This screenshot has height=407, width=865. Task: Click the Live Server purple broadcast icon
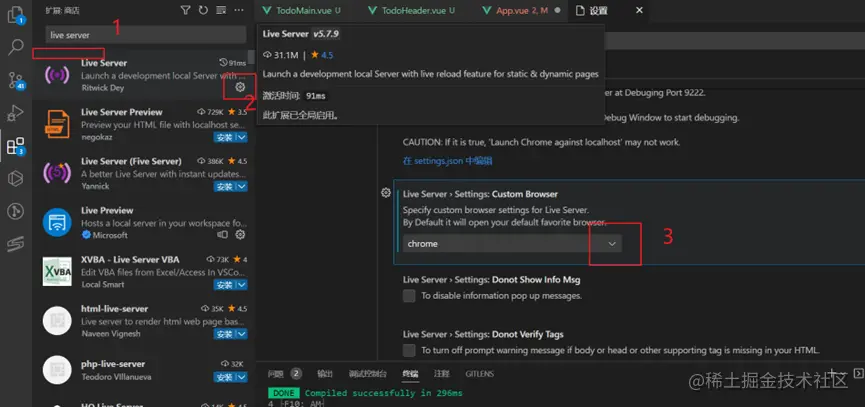tap(57, 74)
